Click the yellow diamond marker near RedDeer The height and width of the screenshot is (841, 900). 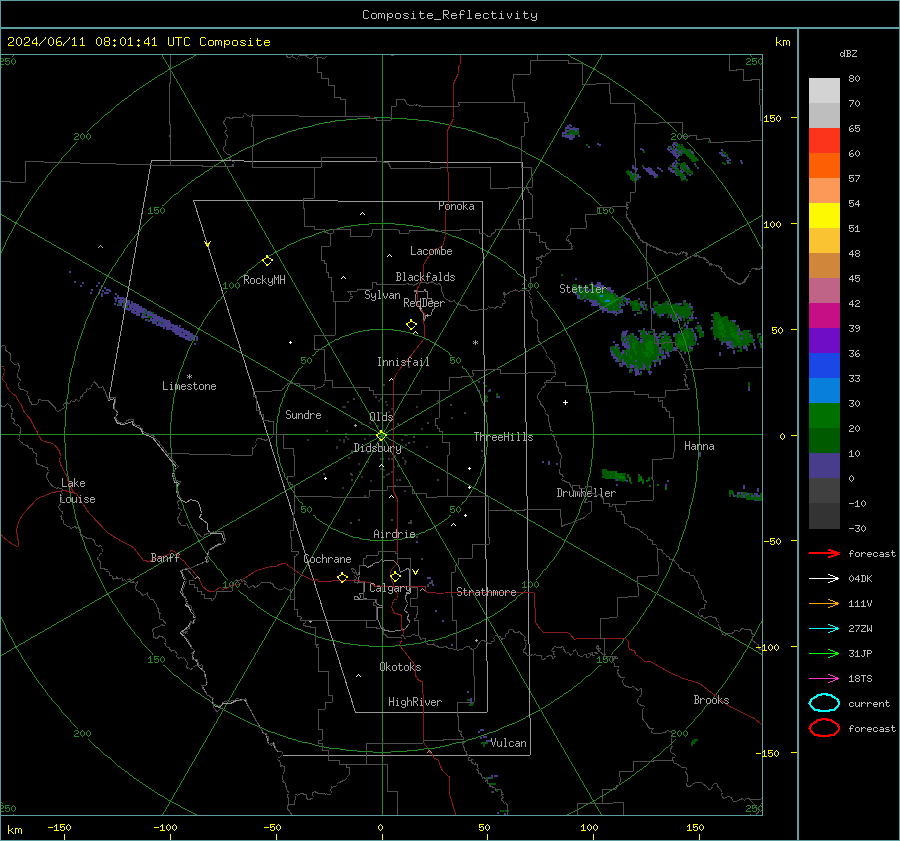[x=411, y=325]
